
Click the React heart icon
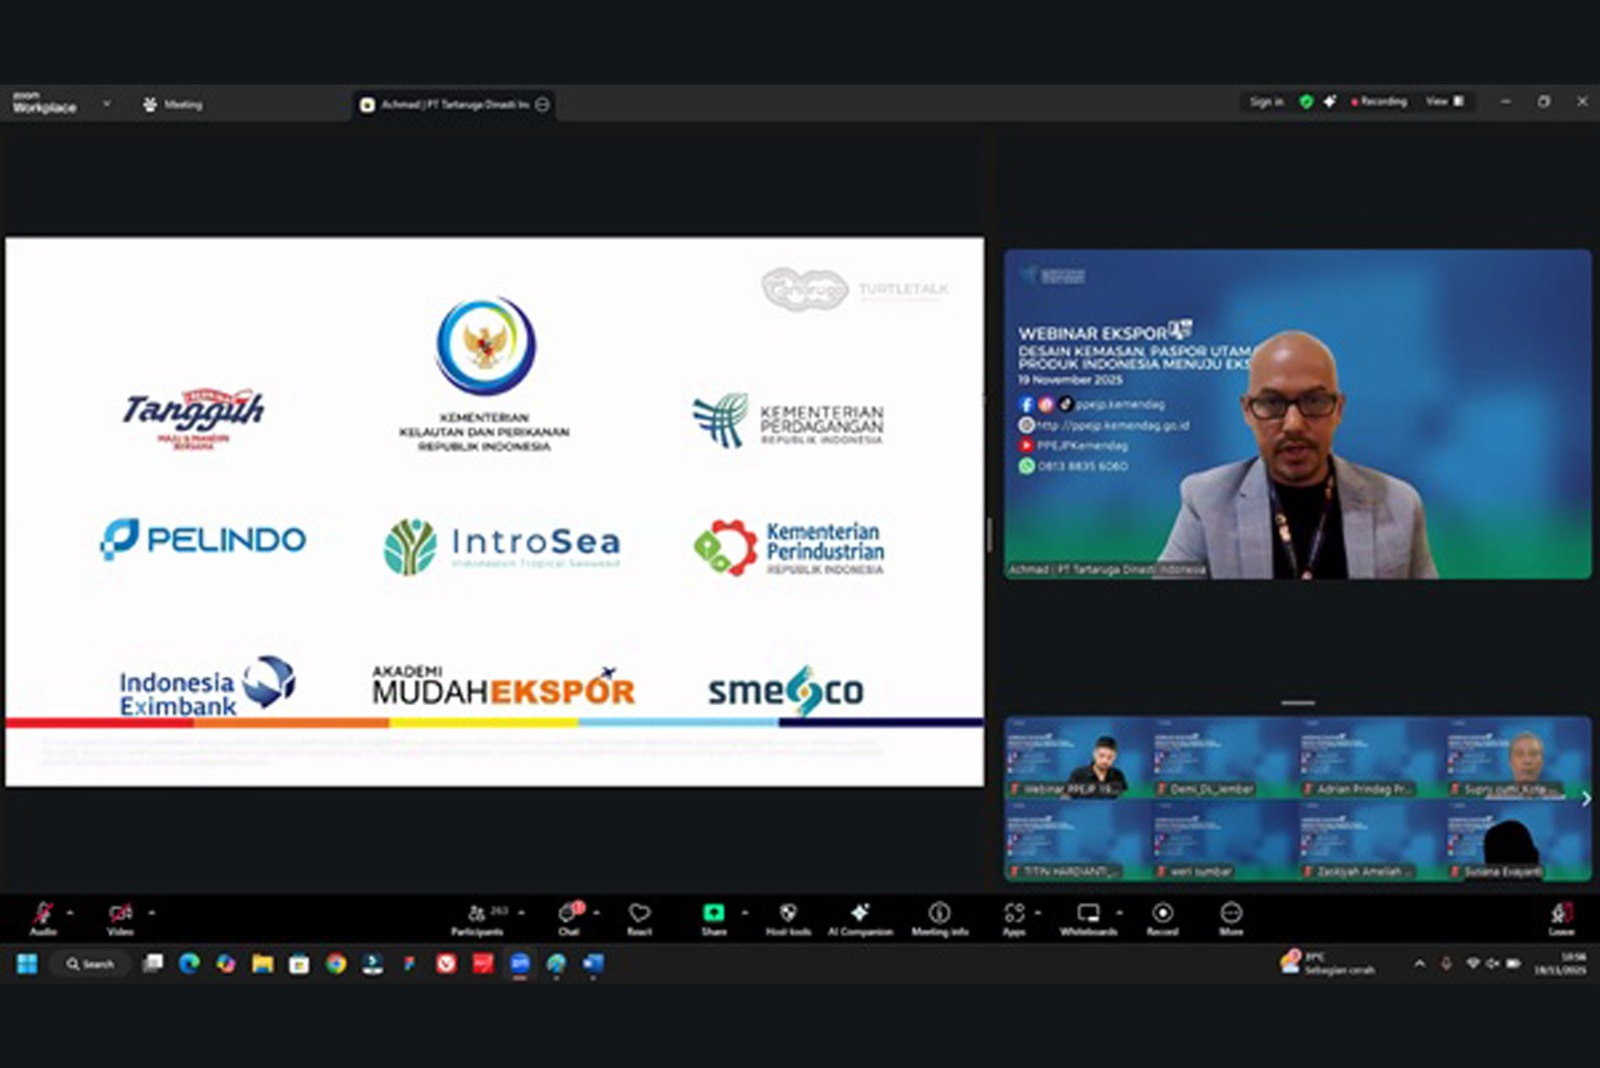[x=639, y=916]
